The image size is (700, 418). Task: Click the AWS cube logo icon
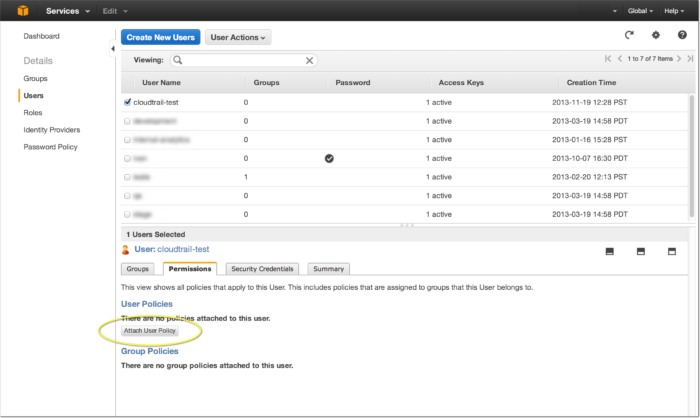22,10
